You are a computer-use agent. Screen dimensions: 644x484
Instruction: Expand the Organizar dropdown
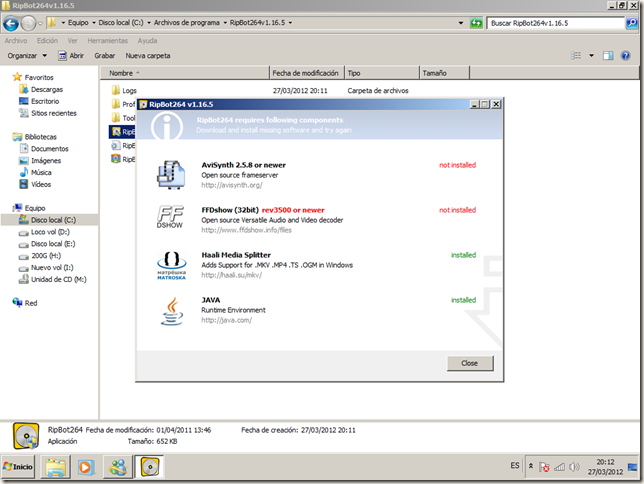pyautogui.click(x=27, y=55)
